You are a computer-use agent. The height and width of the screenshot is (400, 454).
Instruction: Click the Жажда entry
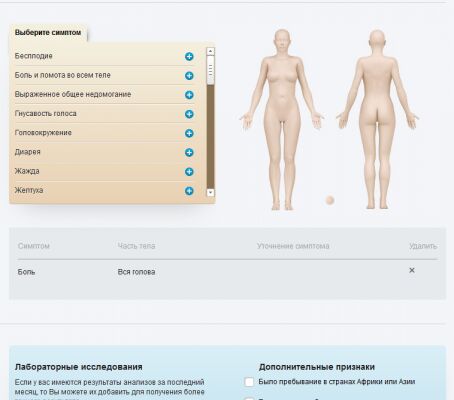[27, 171]
